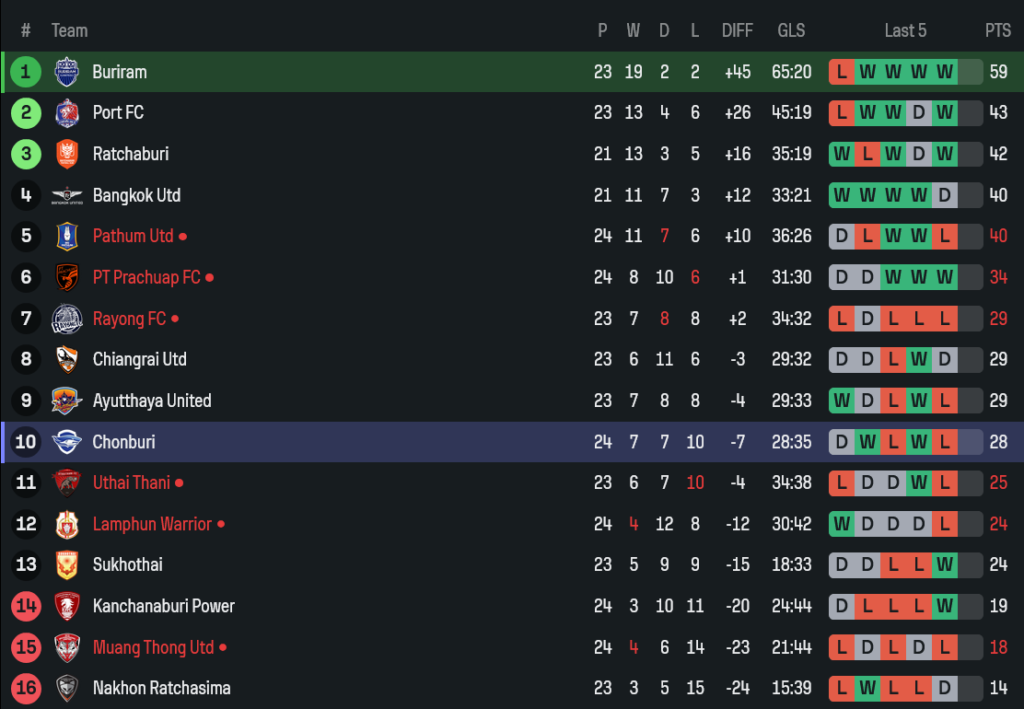This screenshot has width=1024, height=709.
Task: Click Bangkok Utd's latest D form badge
Action: pos(944,195)
